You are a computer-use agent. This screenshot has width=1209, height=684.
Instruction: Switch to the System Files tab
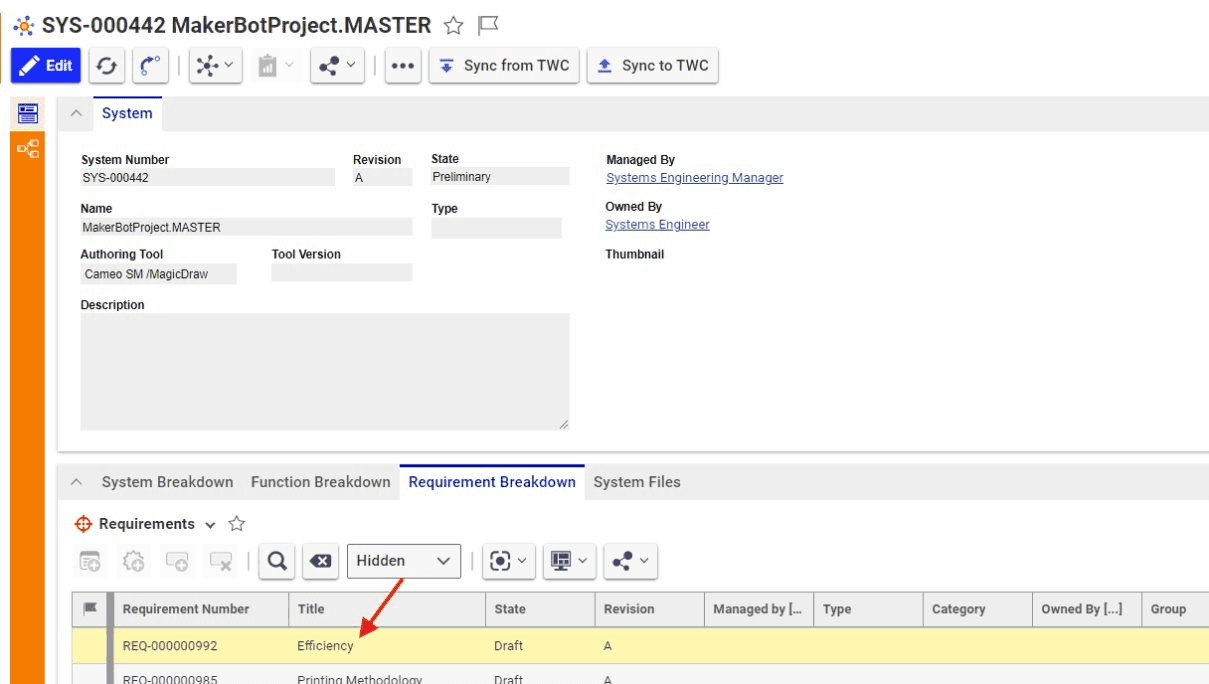pos(637,482)
